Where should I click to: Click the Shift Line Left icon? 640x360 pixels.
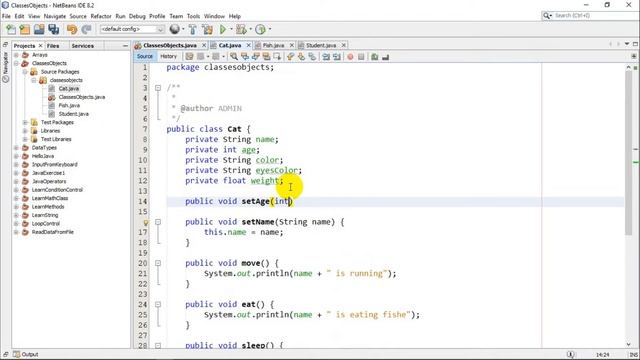point(326,57)
